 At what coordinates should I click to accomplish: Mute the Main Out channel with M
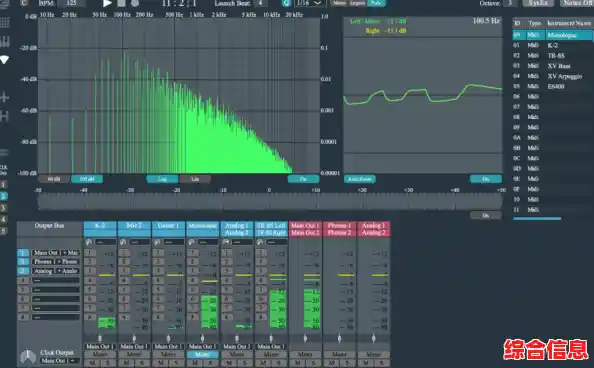point(298,363)
